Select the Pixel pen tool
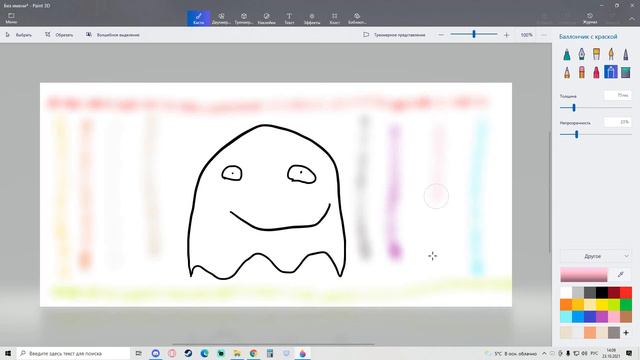Image resolution: width=640 pixels, height=360 pixels. 626,54
